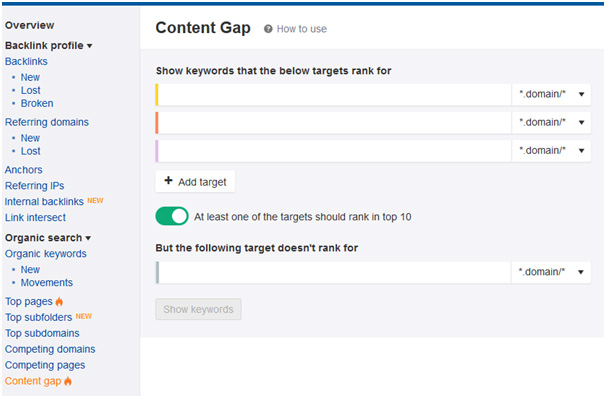Click the purple-marked target input field
The height and width of the screenshot is (398, 606).
coord(334,151)
